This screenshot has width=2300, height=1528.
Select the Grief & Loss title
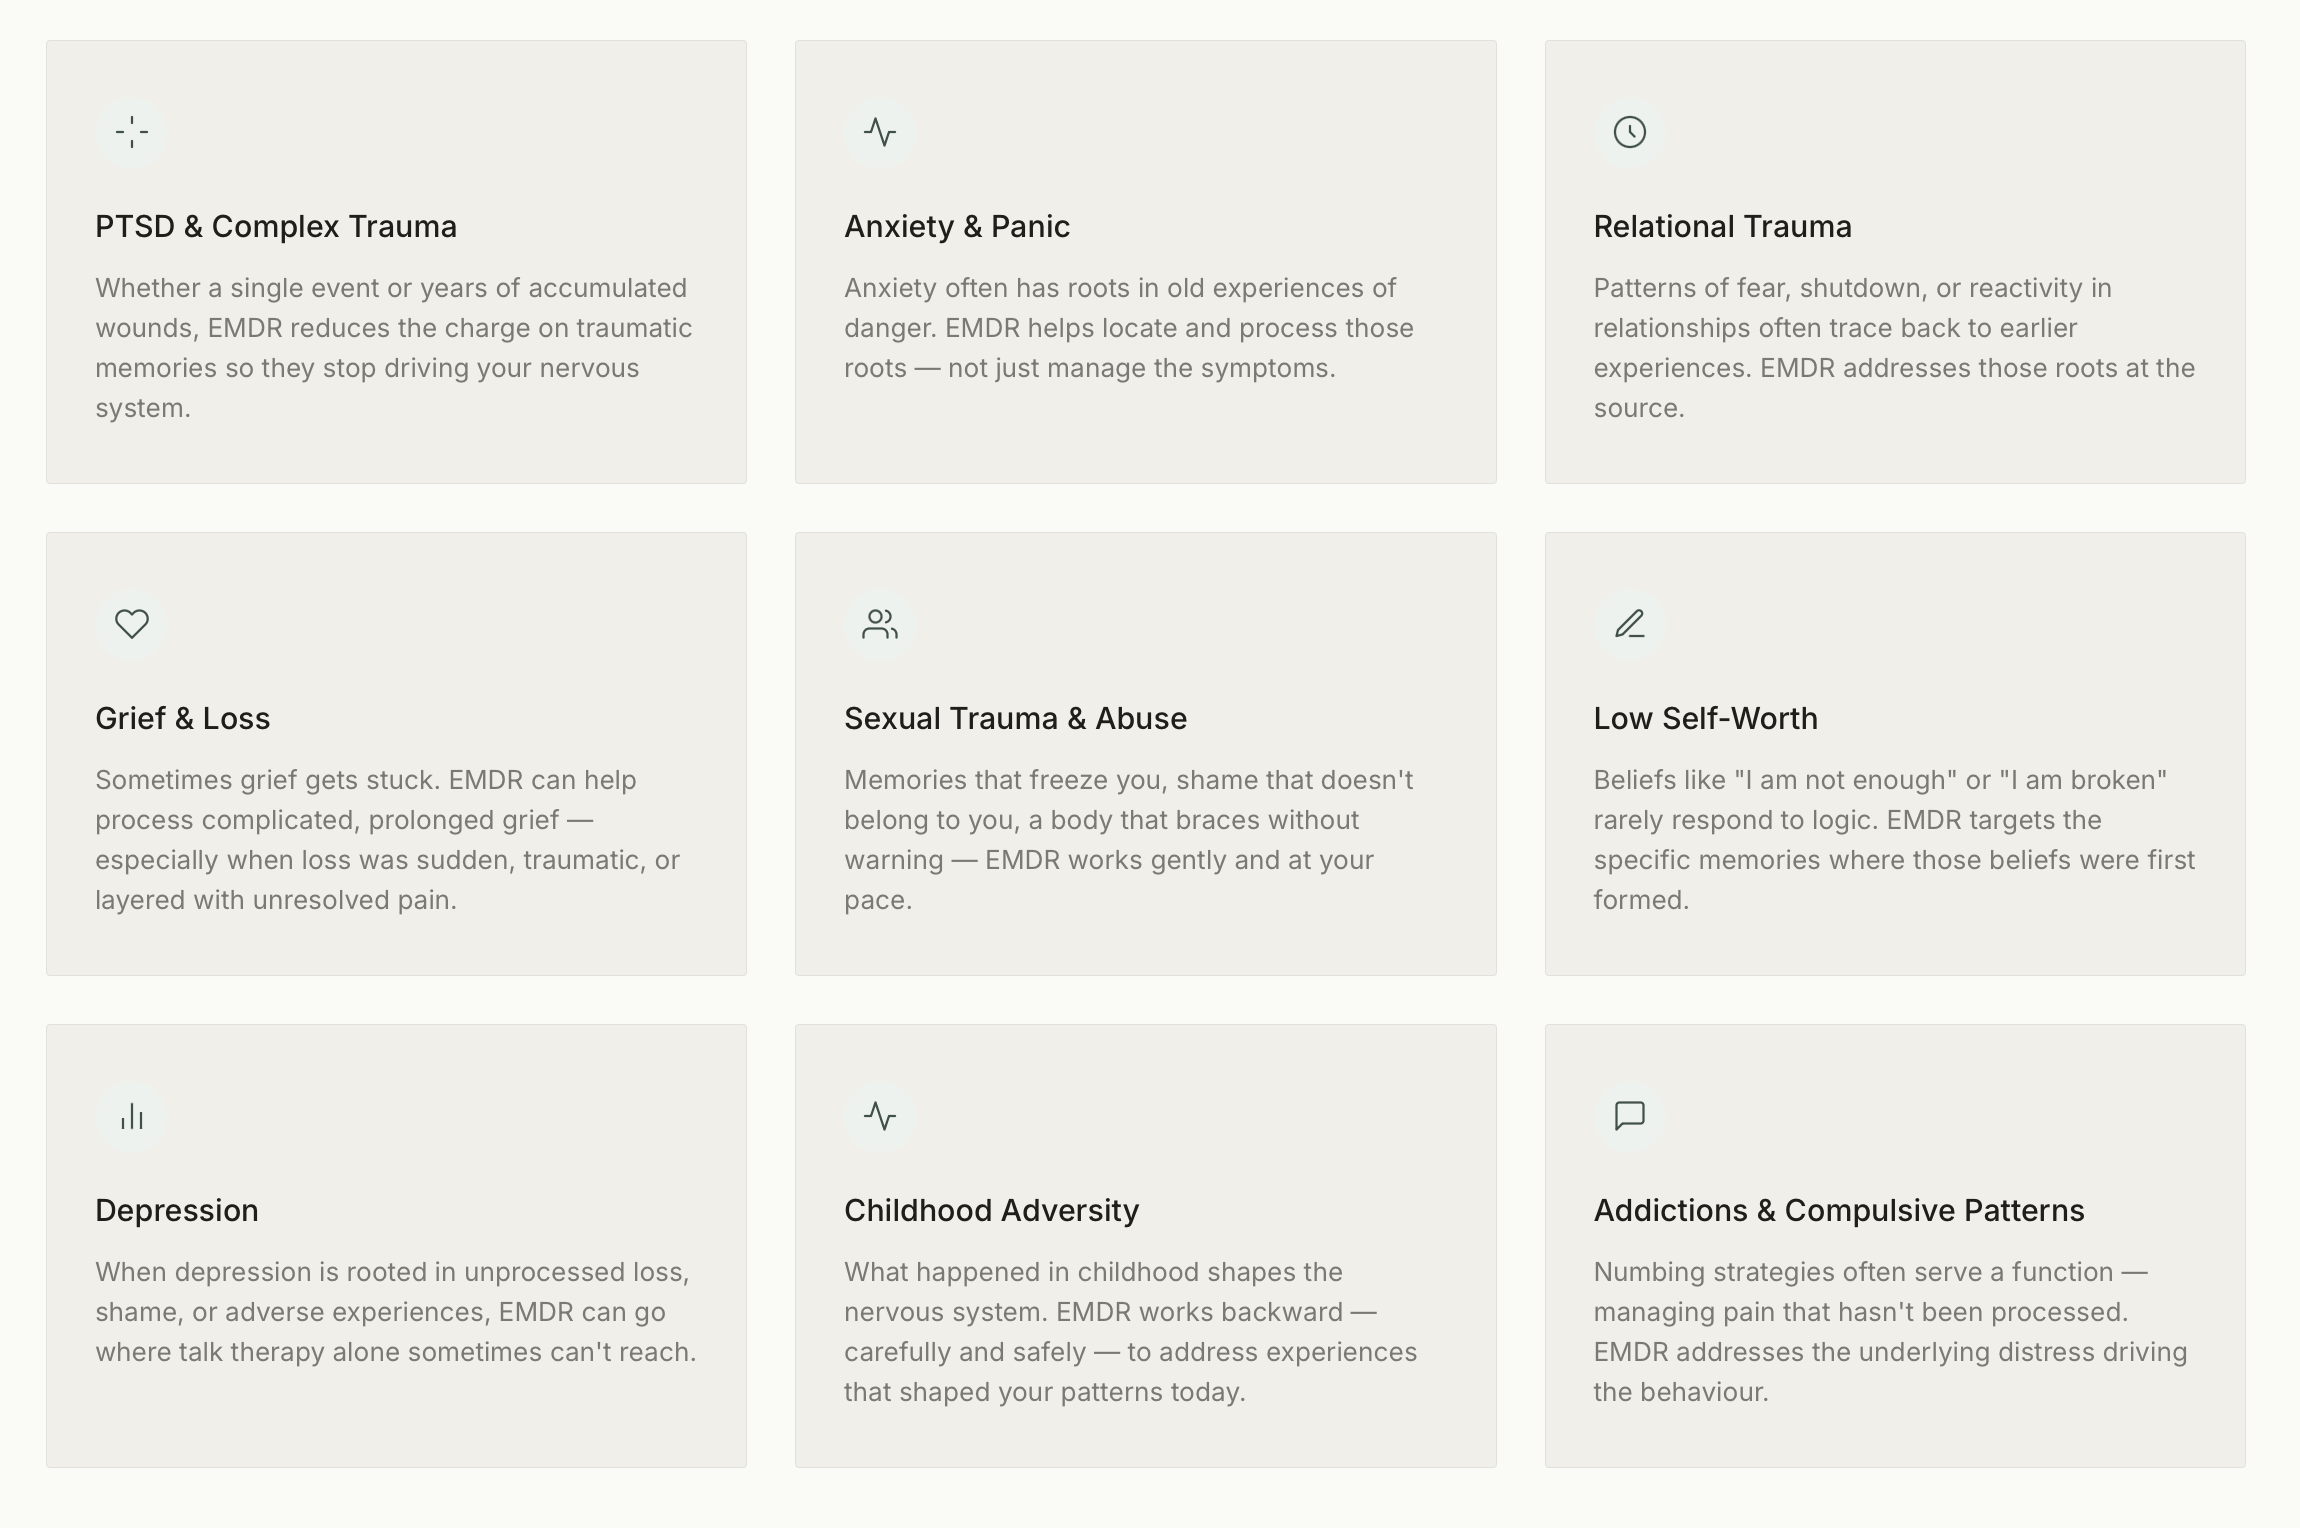click(x=183, y=719)
